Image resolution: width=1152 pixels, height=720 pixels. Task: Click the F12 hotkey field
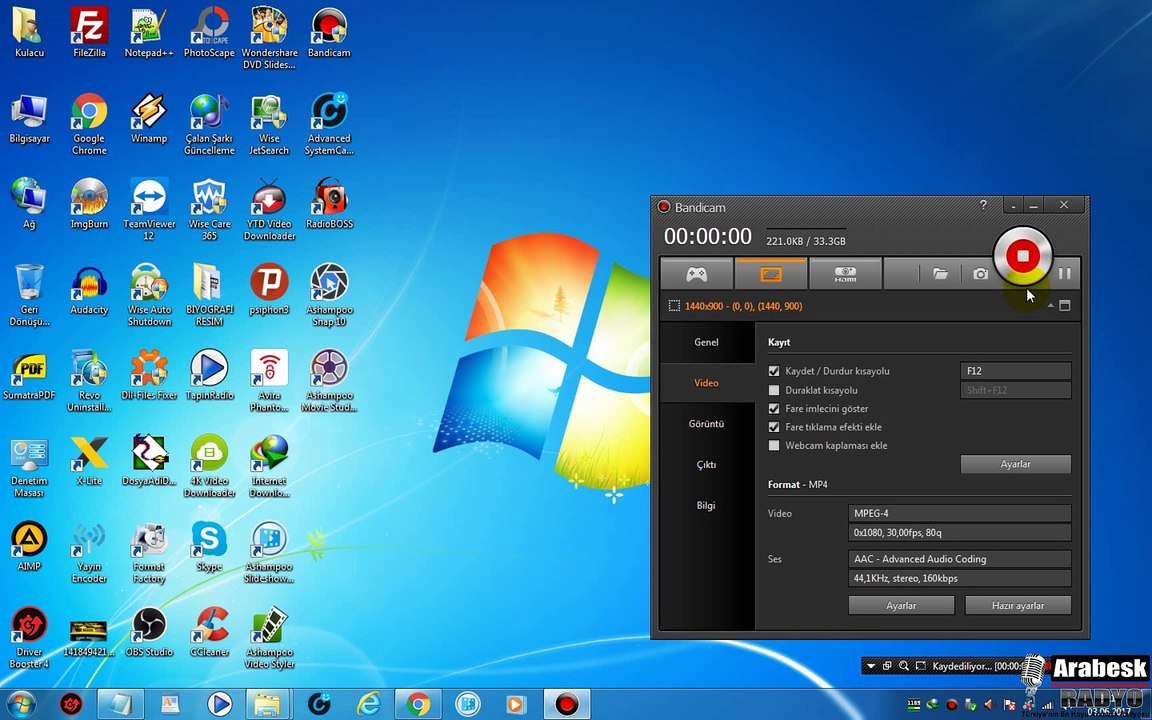[x=1015, y=371]
